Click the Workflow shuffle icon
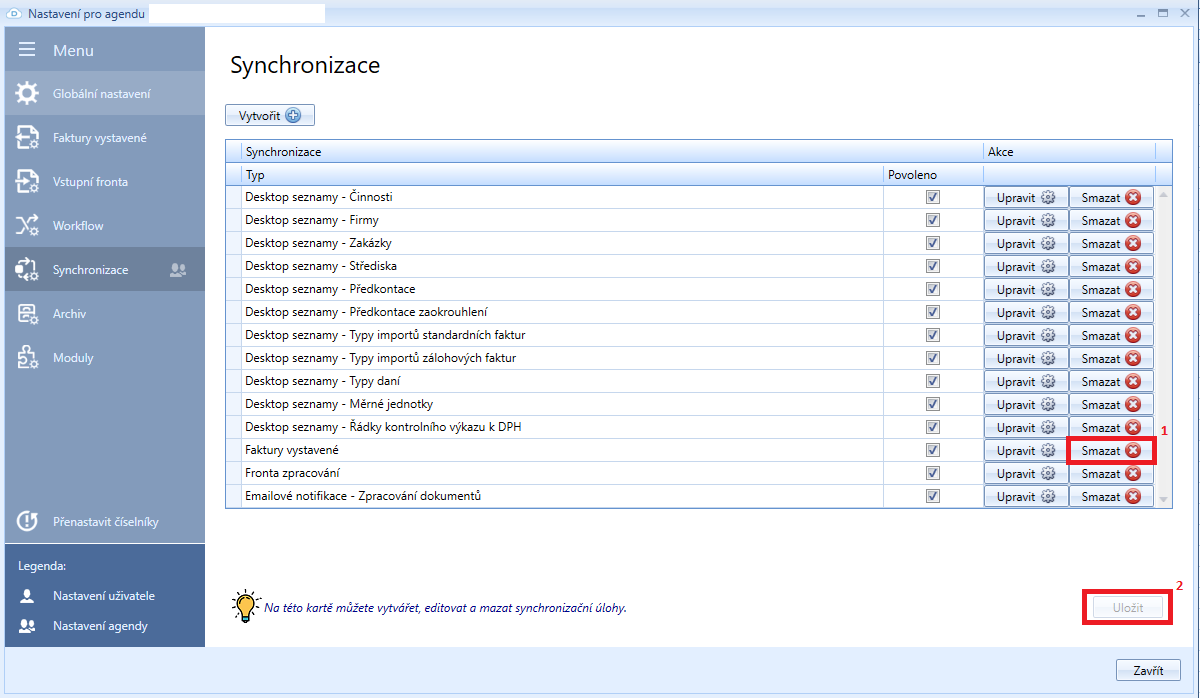The image size is (1200, 698). pyautogui.click(x=27, y=226)
